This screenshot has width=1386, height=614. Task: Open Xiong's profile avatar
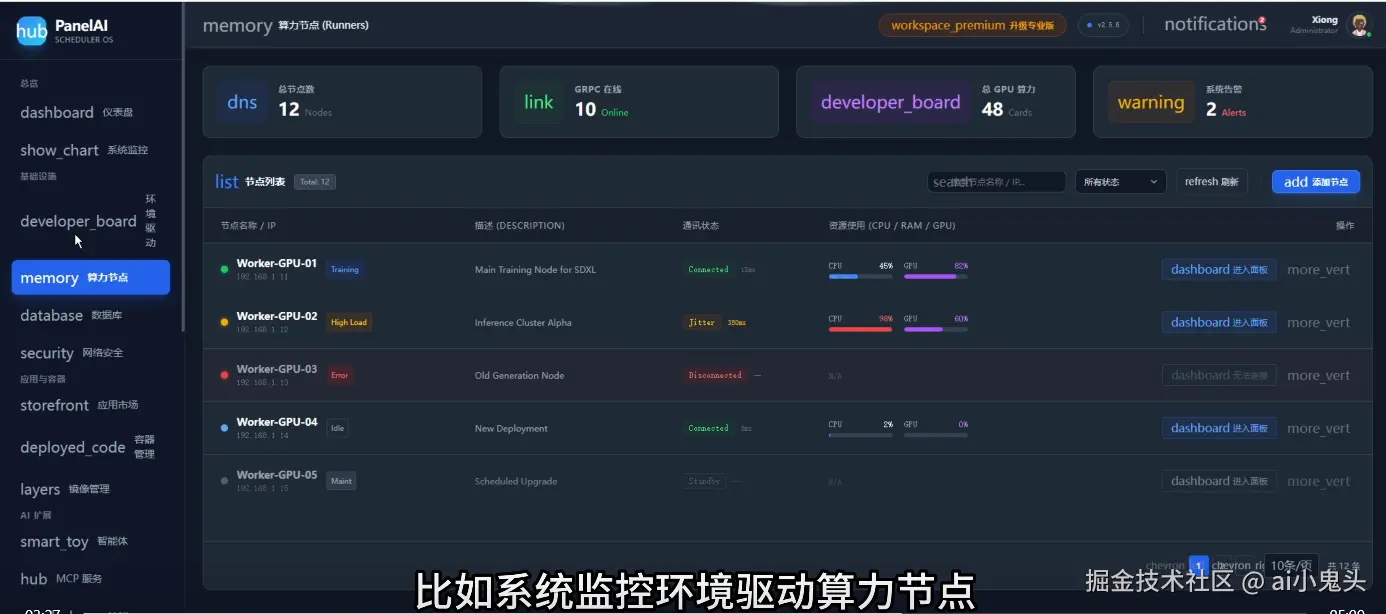tap(1359, 25)
